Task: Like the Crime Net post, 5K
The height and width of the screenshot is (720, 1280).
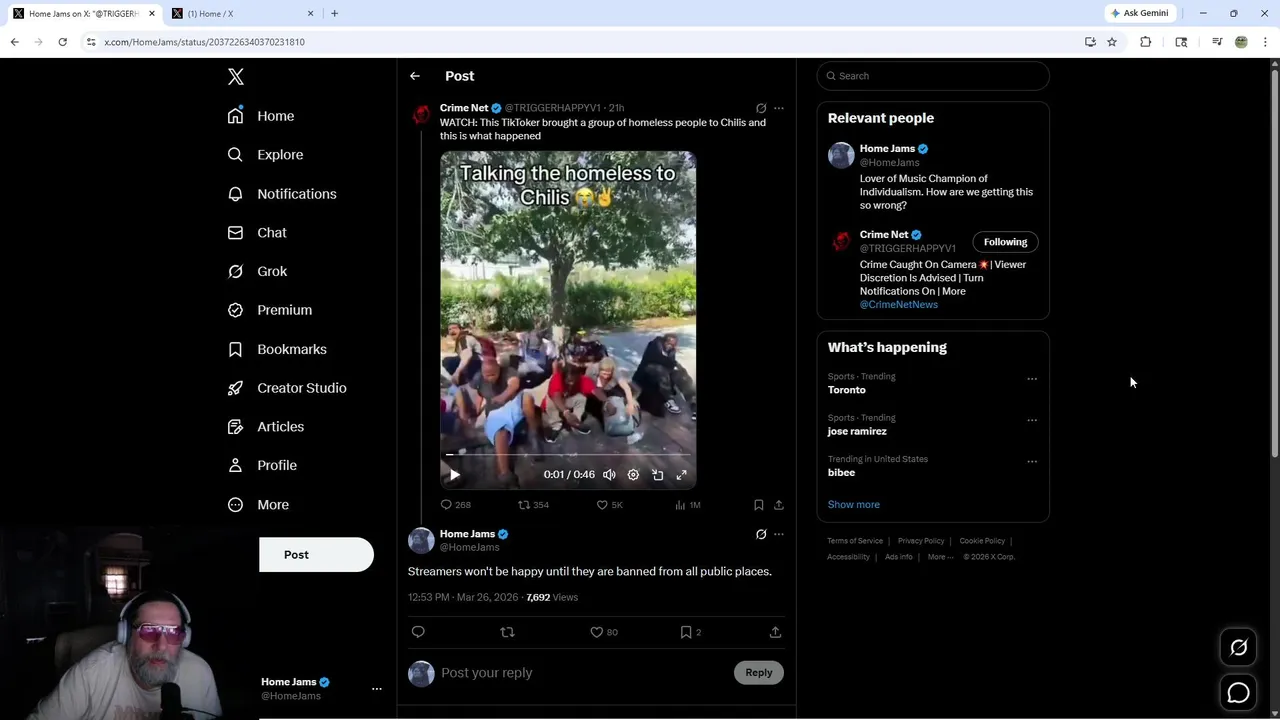Action: point(610,505)
